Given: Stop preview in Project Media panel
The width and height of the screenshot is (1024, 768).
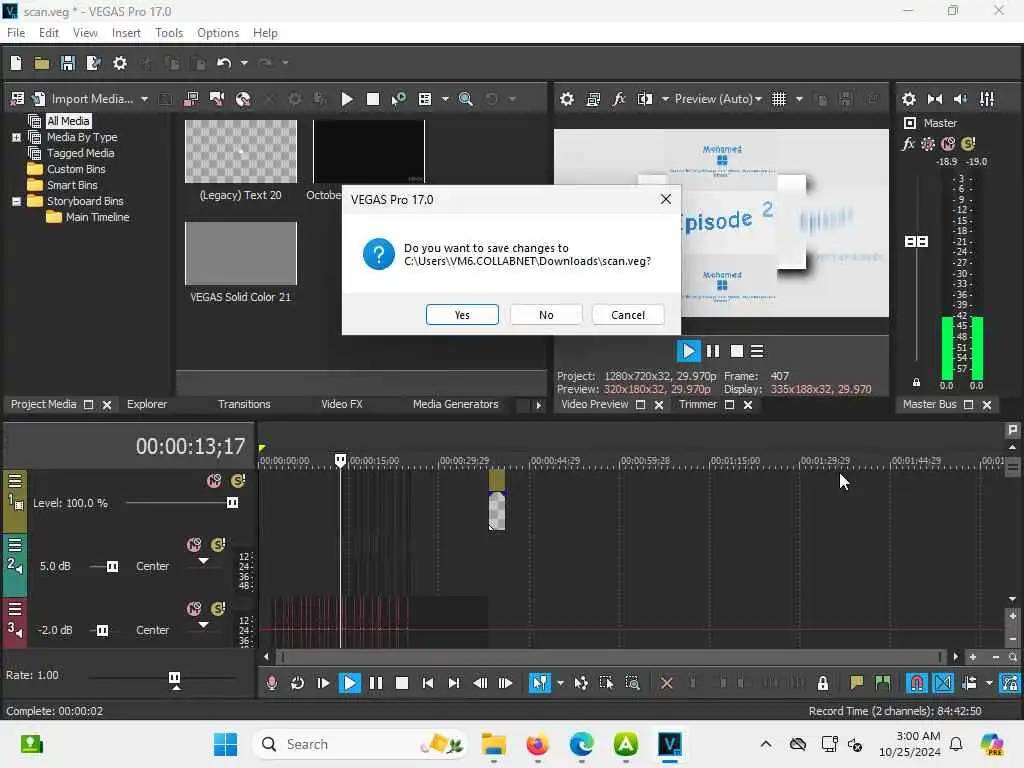Looking at the screenshot, I should (x=372, y=99).
